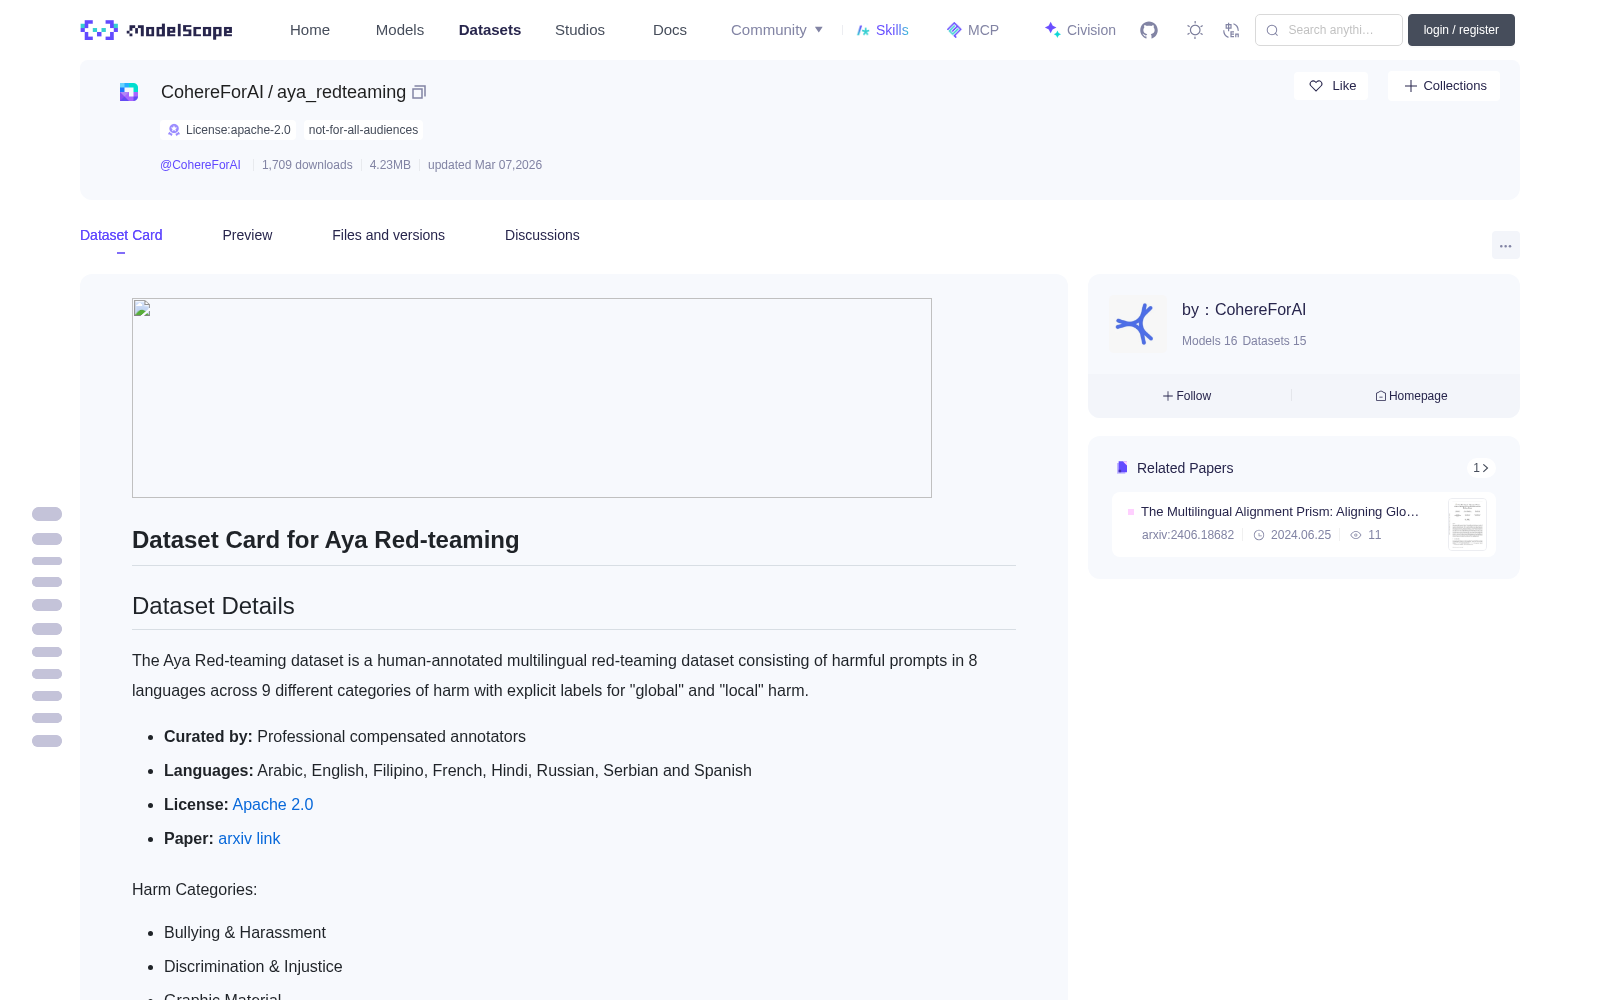Click the "Models 16" count text
The width and height of the screenshot is (1600, 1000).
tap(1209, 341)
